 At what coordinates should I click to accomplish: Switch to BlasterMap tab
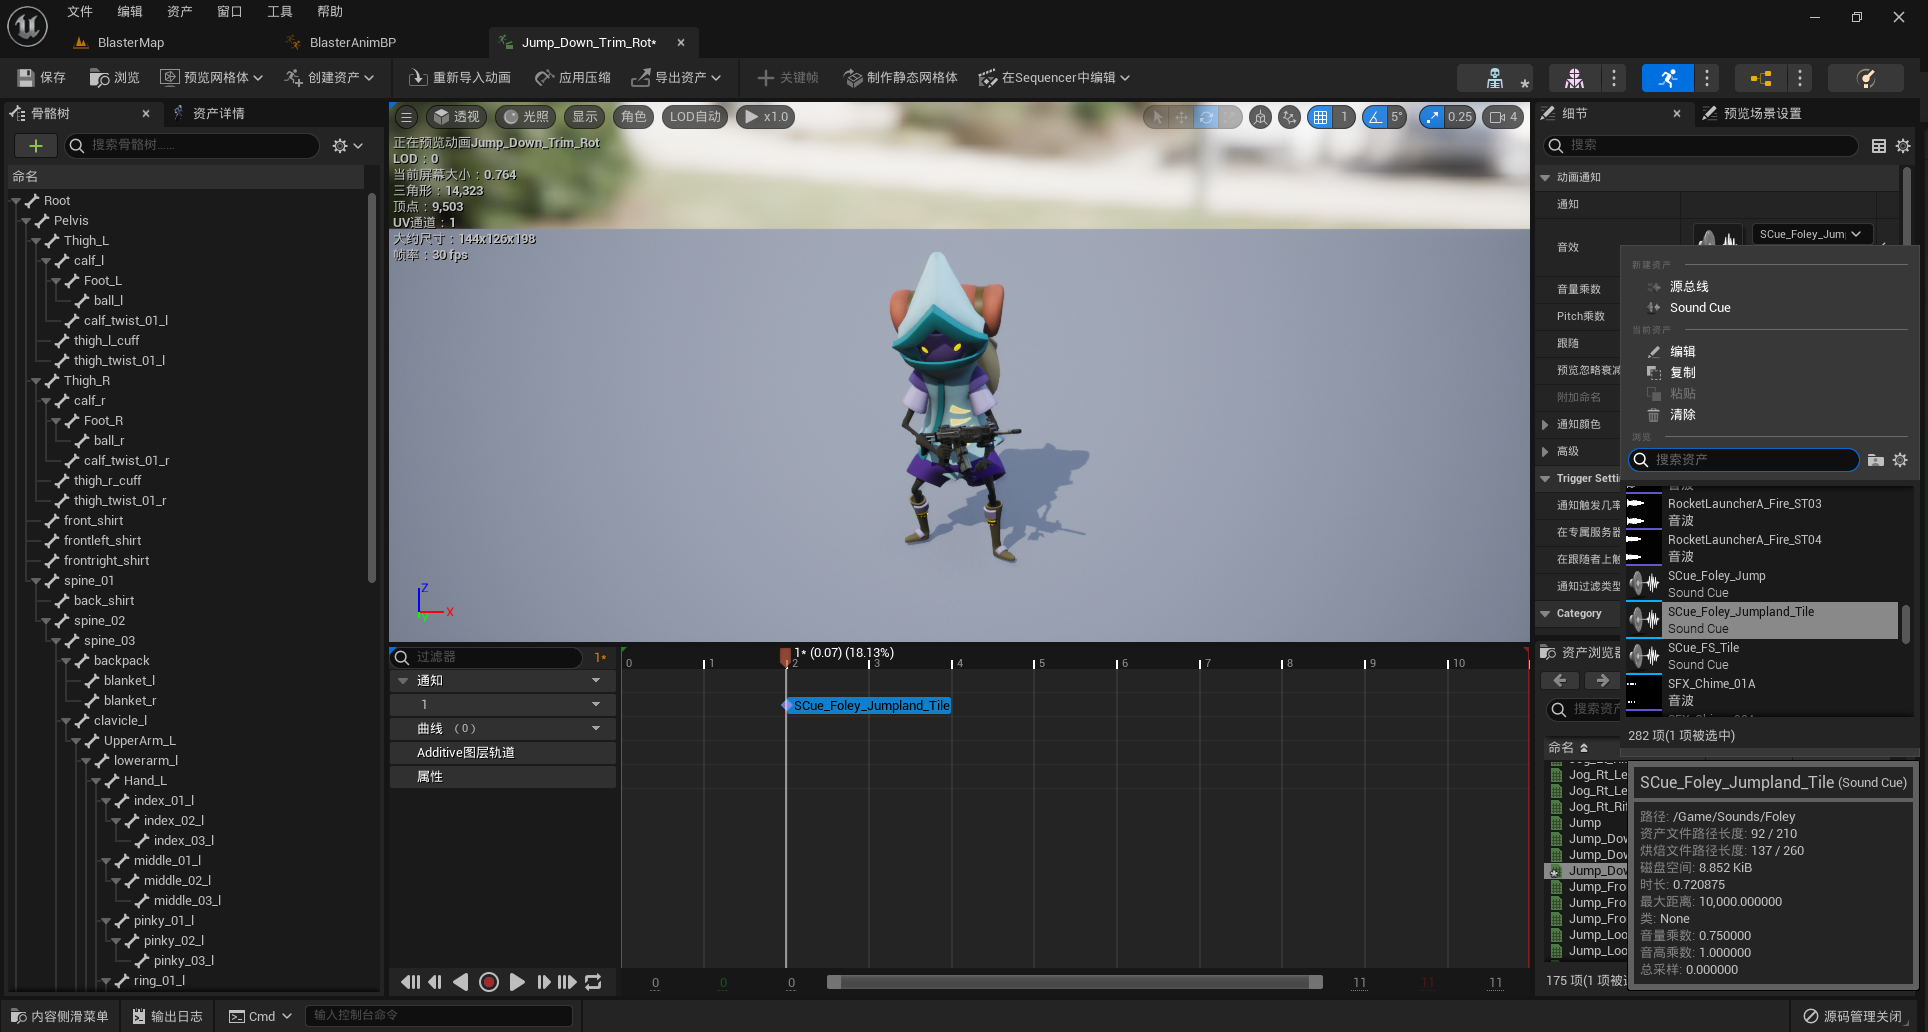[130, 42]
